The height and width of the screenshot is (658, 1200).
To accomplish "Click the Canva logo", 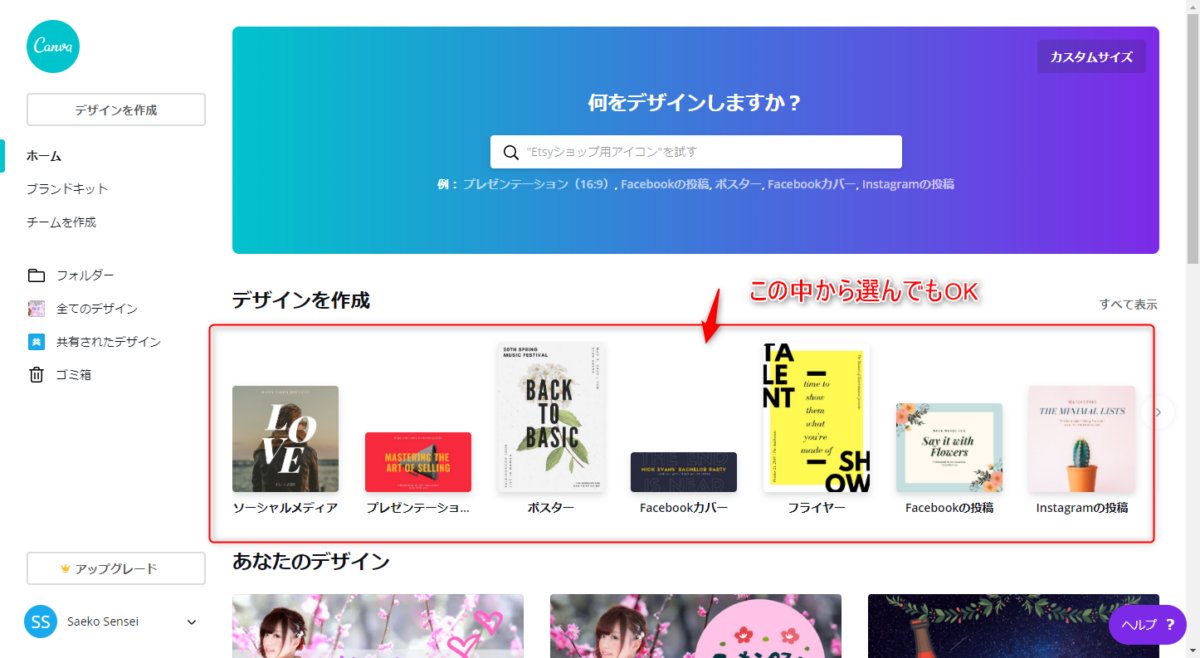I will pyautogui.click(x=53, y=46).
